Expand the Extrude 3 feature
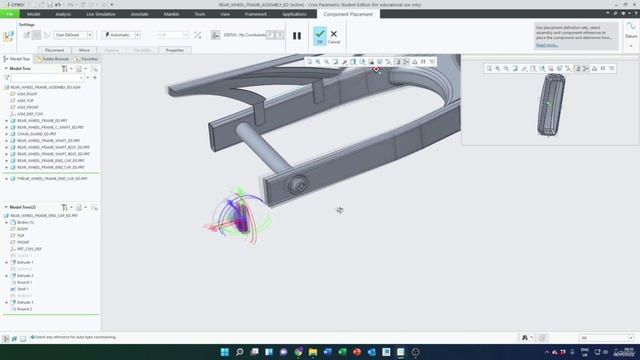Image resolution: width=640 pixels, height=360 pixels. [7, 302]
